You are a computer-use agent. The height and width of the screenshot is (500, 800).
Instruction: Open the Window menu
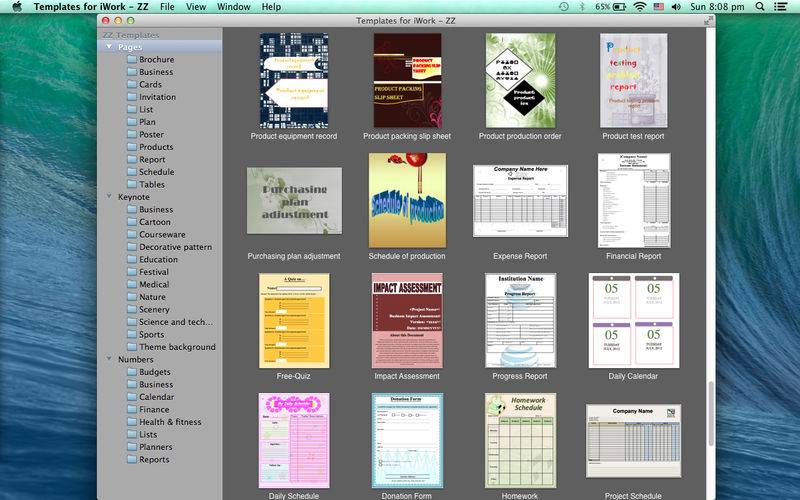click(234, 7)
